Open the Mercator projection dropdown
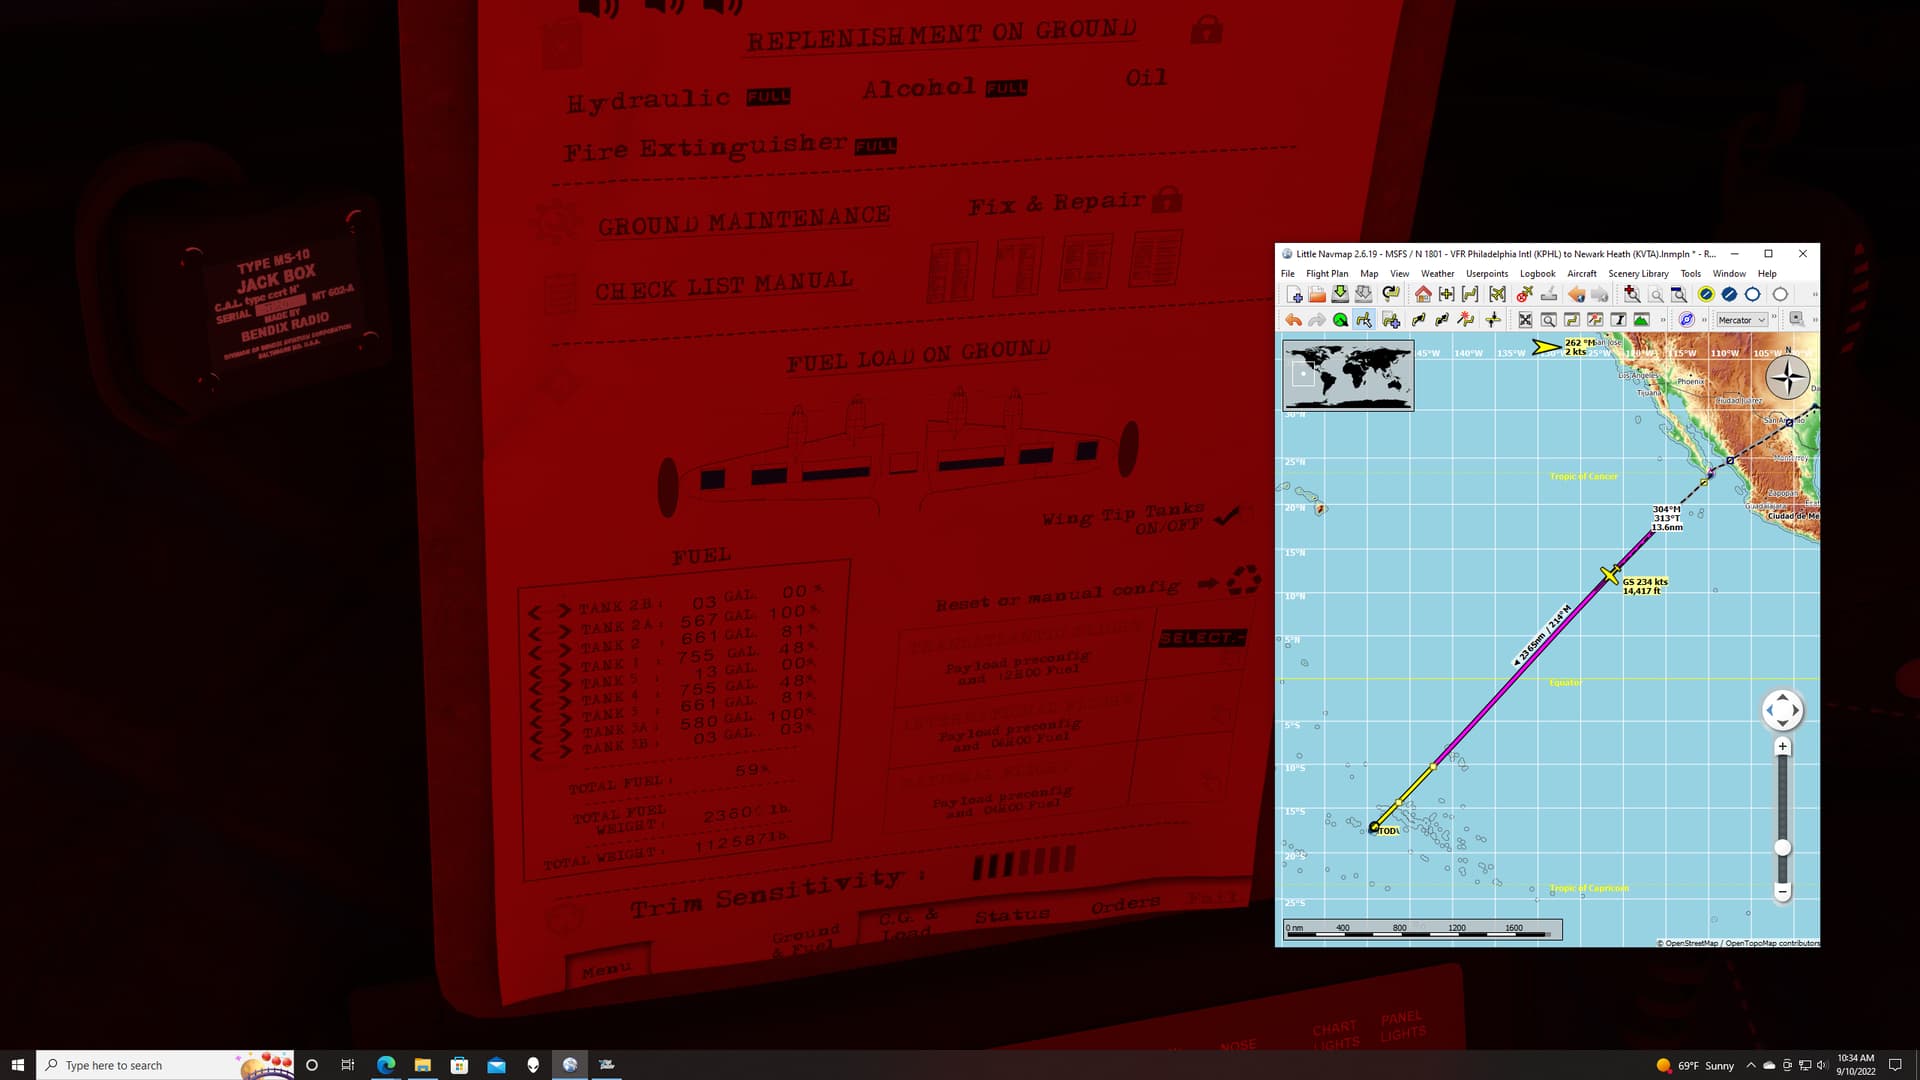Viewport: 1920px width, 1080px height. click(x=1741, y=320)
